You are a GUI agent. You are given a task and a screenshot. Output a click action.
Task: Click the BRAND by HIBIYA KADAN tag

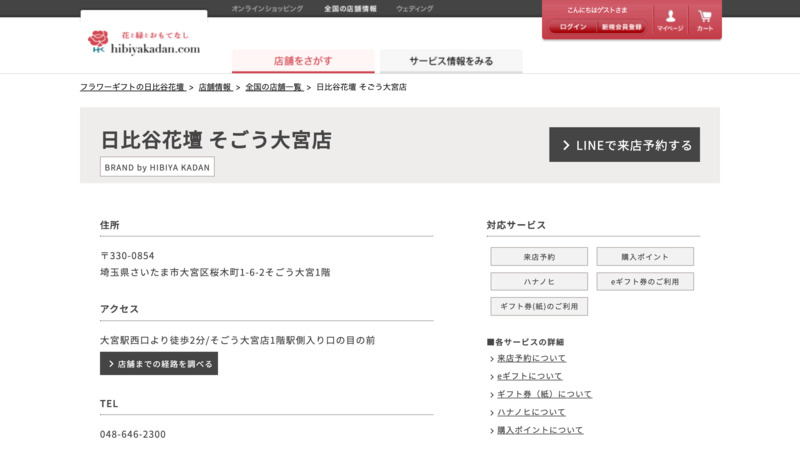pyautogui.click(x=157, y=167)
